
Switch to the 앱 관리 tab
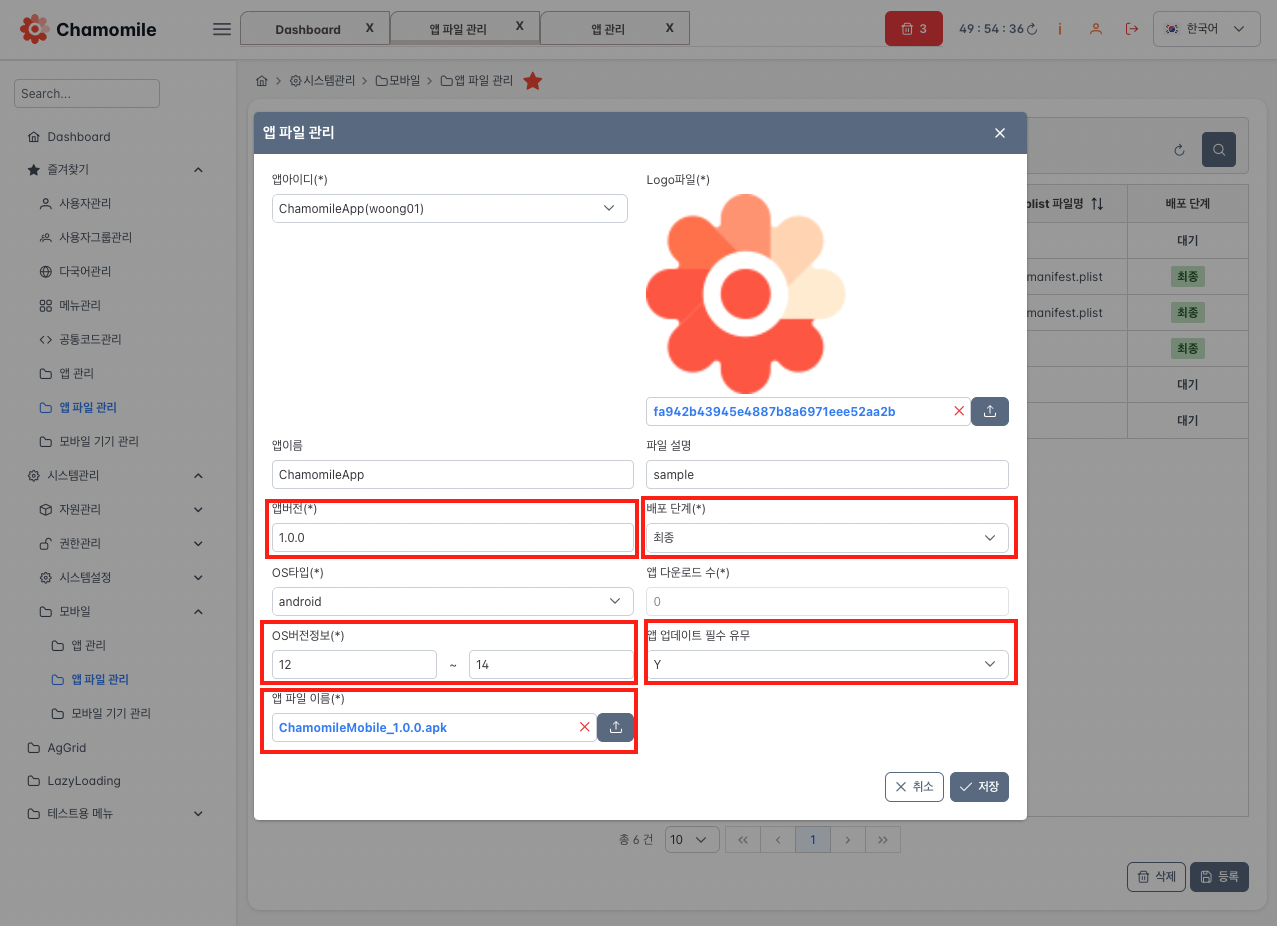point(607,29)
